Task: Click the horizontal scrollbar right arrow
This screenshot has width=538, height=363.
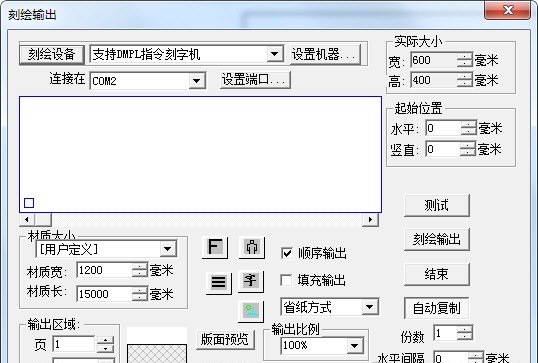Action: [371, 220]
